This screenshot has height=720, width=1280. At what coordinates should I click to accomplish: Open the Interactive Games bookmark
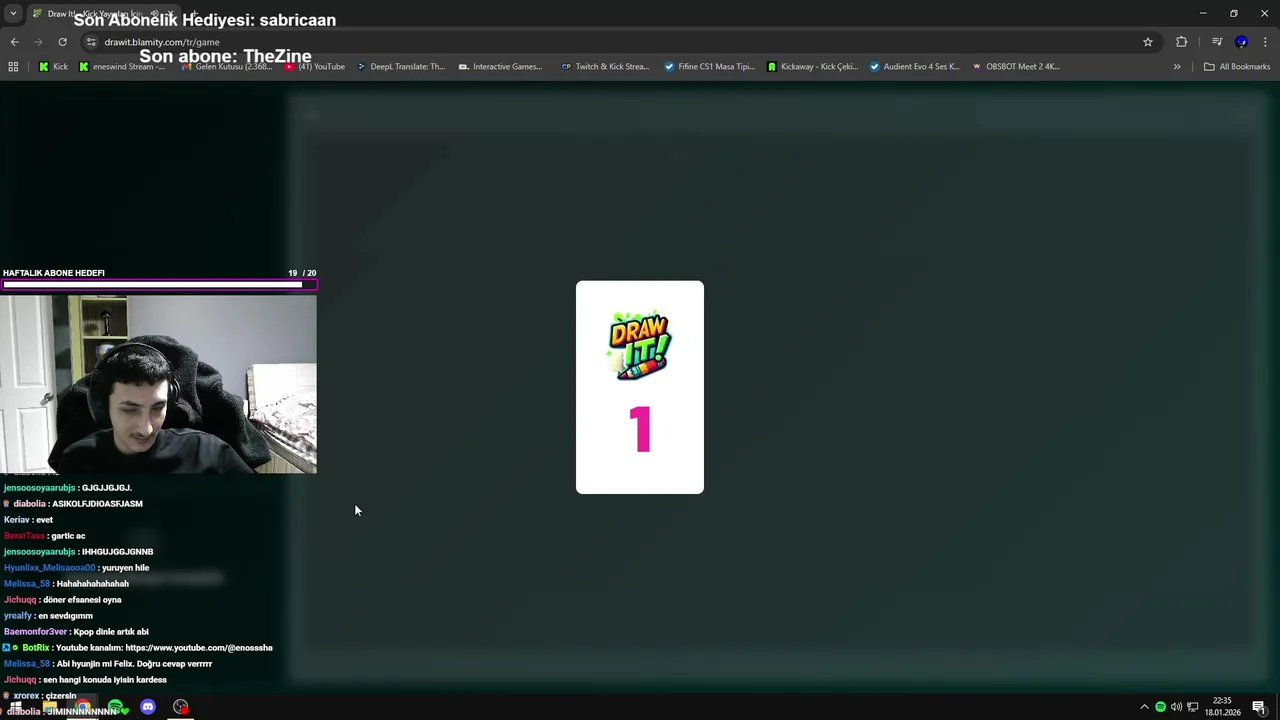(x=500, y=67)
